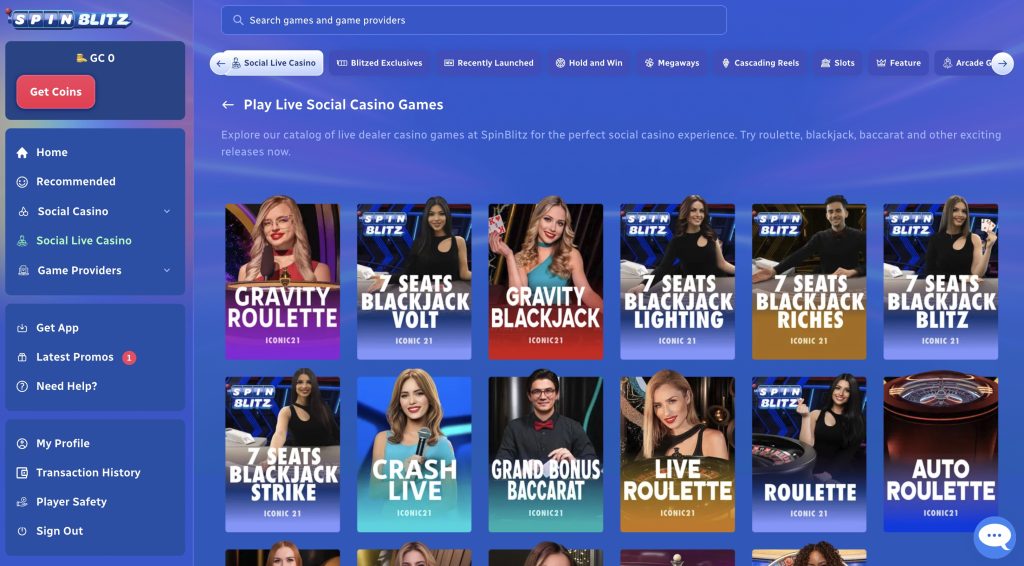Click the Get Coins button

(x=56, y=92)
